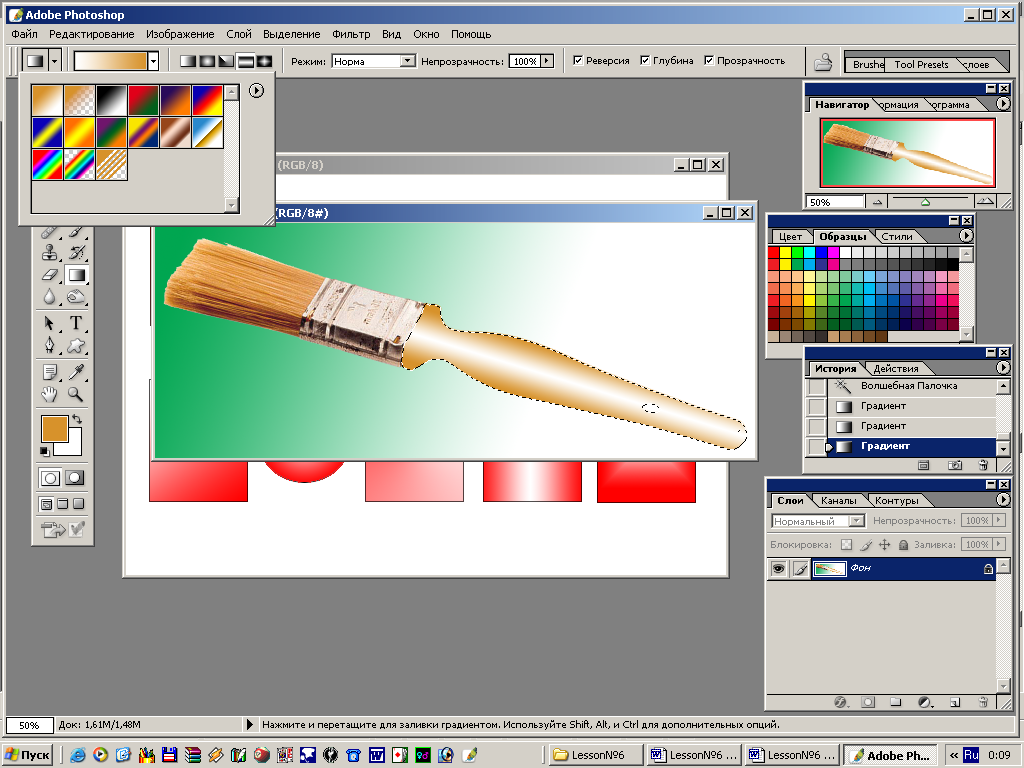Open the Редактирование menu

tap(91, 34)
